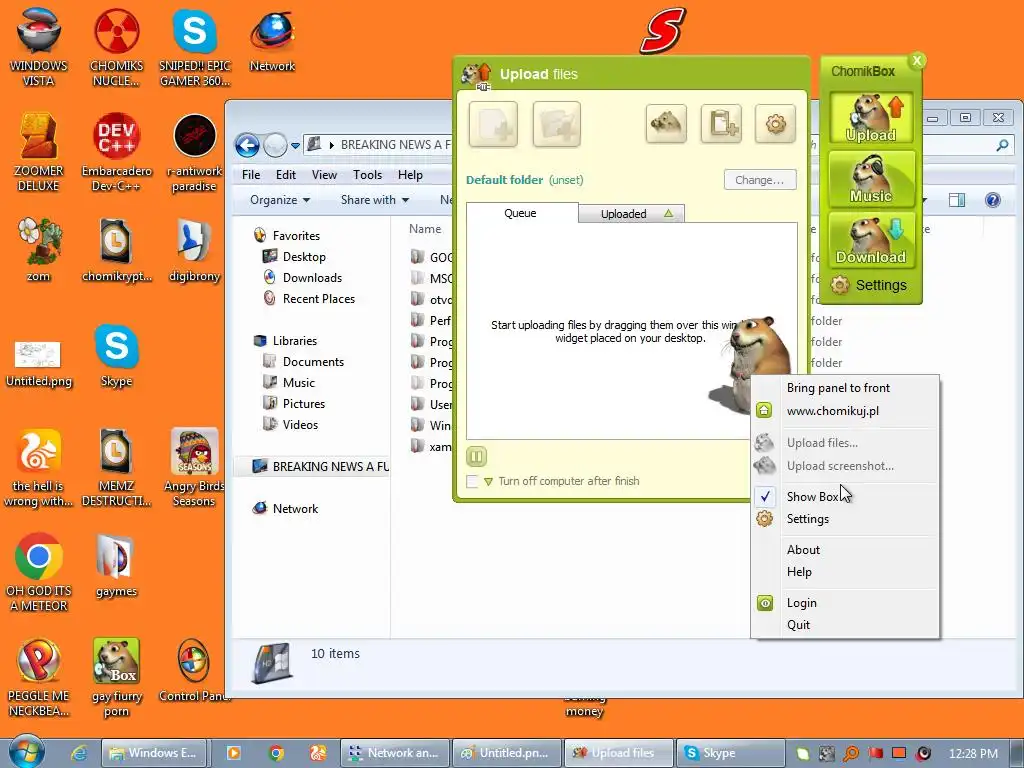Viewport: 1024px width, 768px height.
Task: Click the hamster screenshot icon in Upload toolbar
Action: coord(666,123)
